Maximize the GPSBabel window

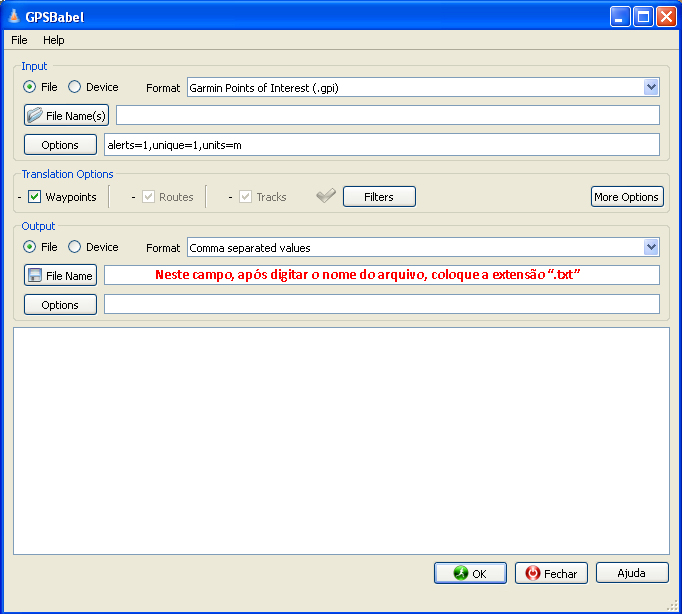(643, 17)
